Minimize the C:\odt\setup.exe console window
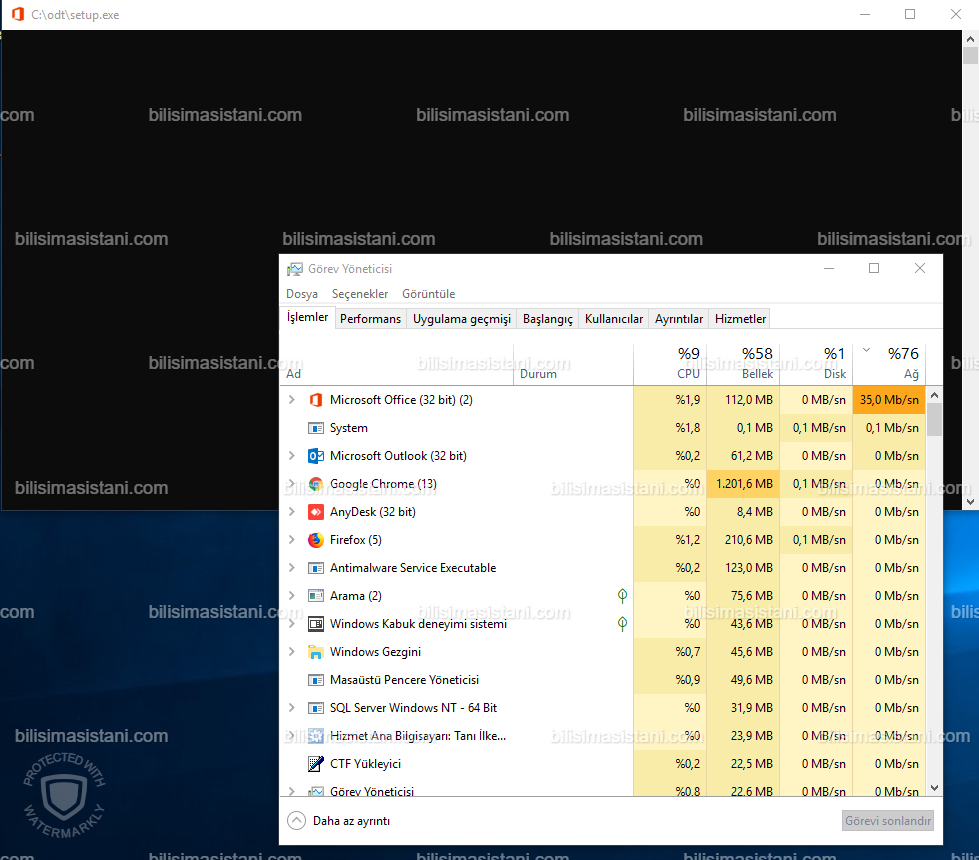 pyautogui.click(x=865, y=14)
